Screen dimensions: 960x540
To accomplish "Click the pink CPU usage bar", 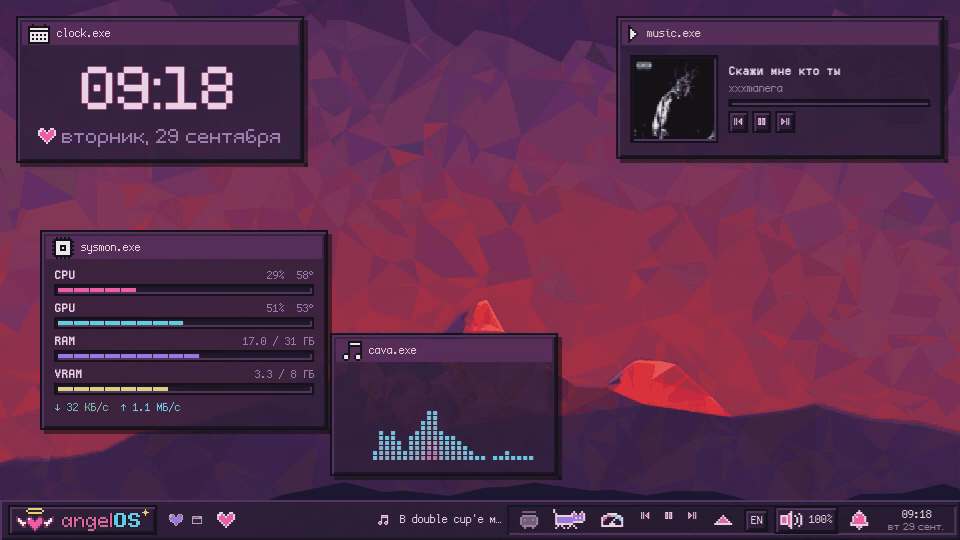I will [x=184, y=290].
